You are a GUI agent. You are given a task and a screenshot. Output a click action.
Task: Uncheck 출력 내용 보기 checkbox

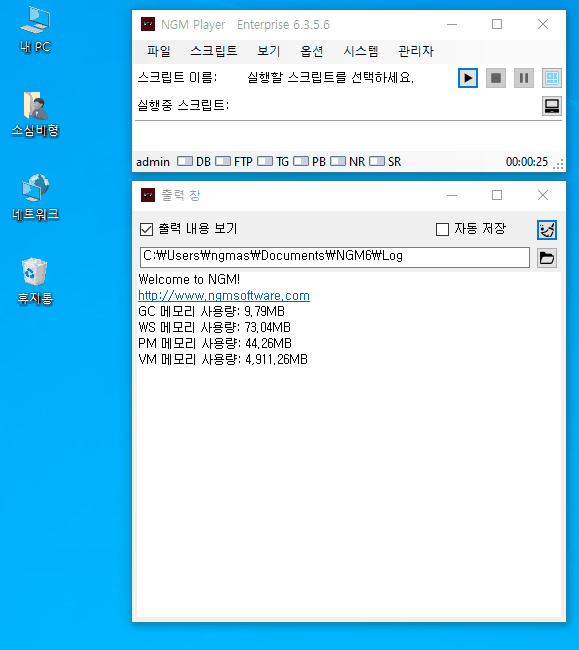(146, 229)
